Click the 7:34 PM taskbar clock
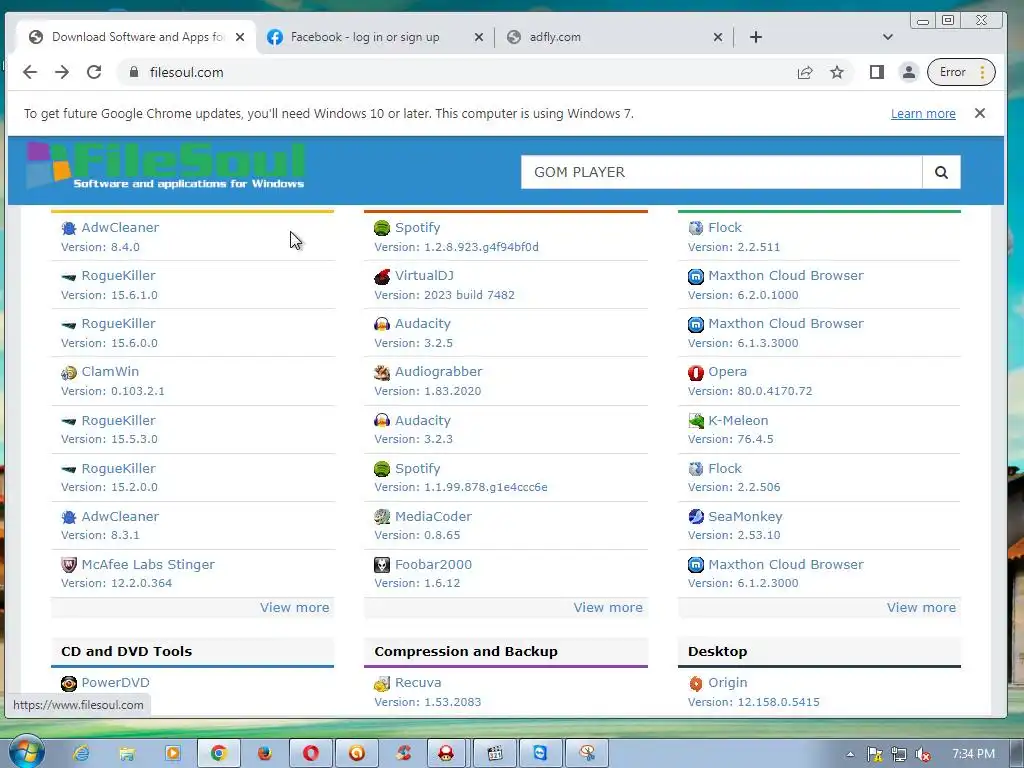Screen dimensions: 1024x768 (x=973, y=754)
